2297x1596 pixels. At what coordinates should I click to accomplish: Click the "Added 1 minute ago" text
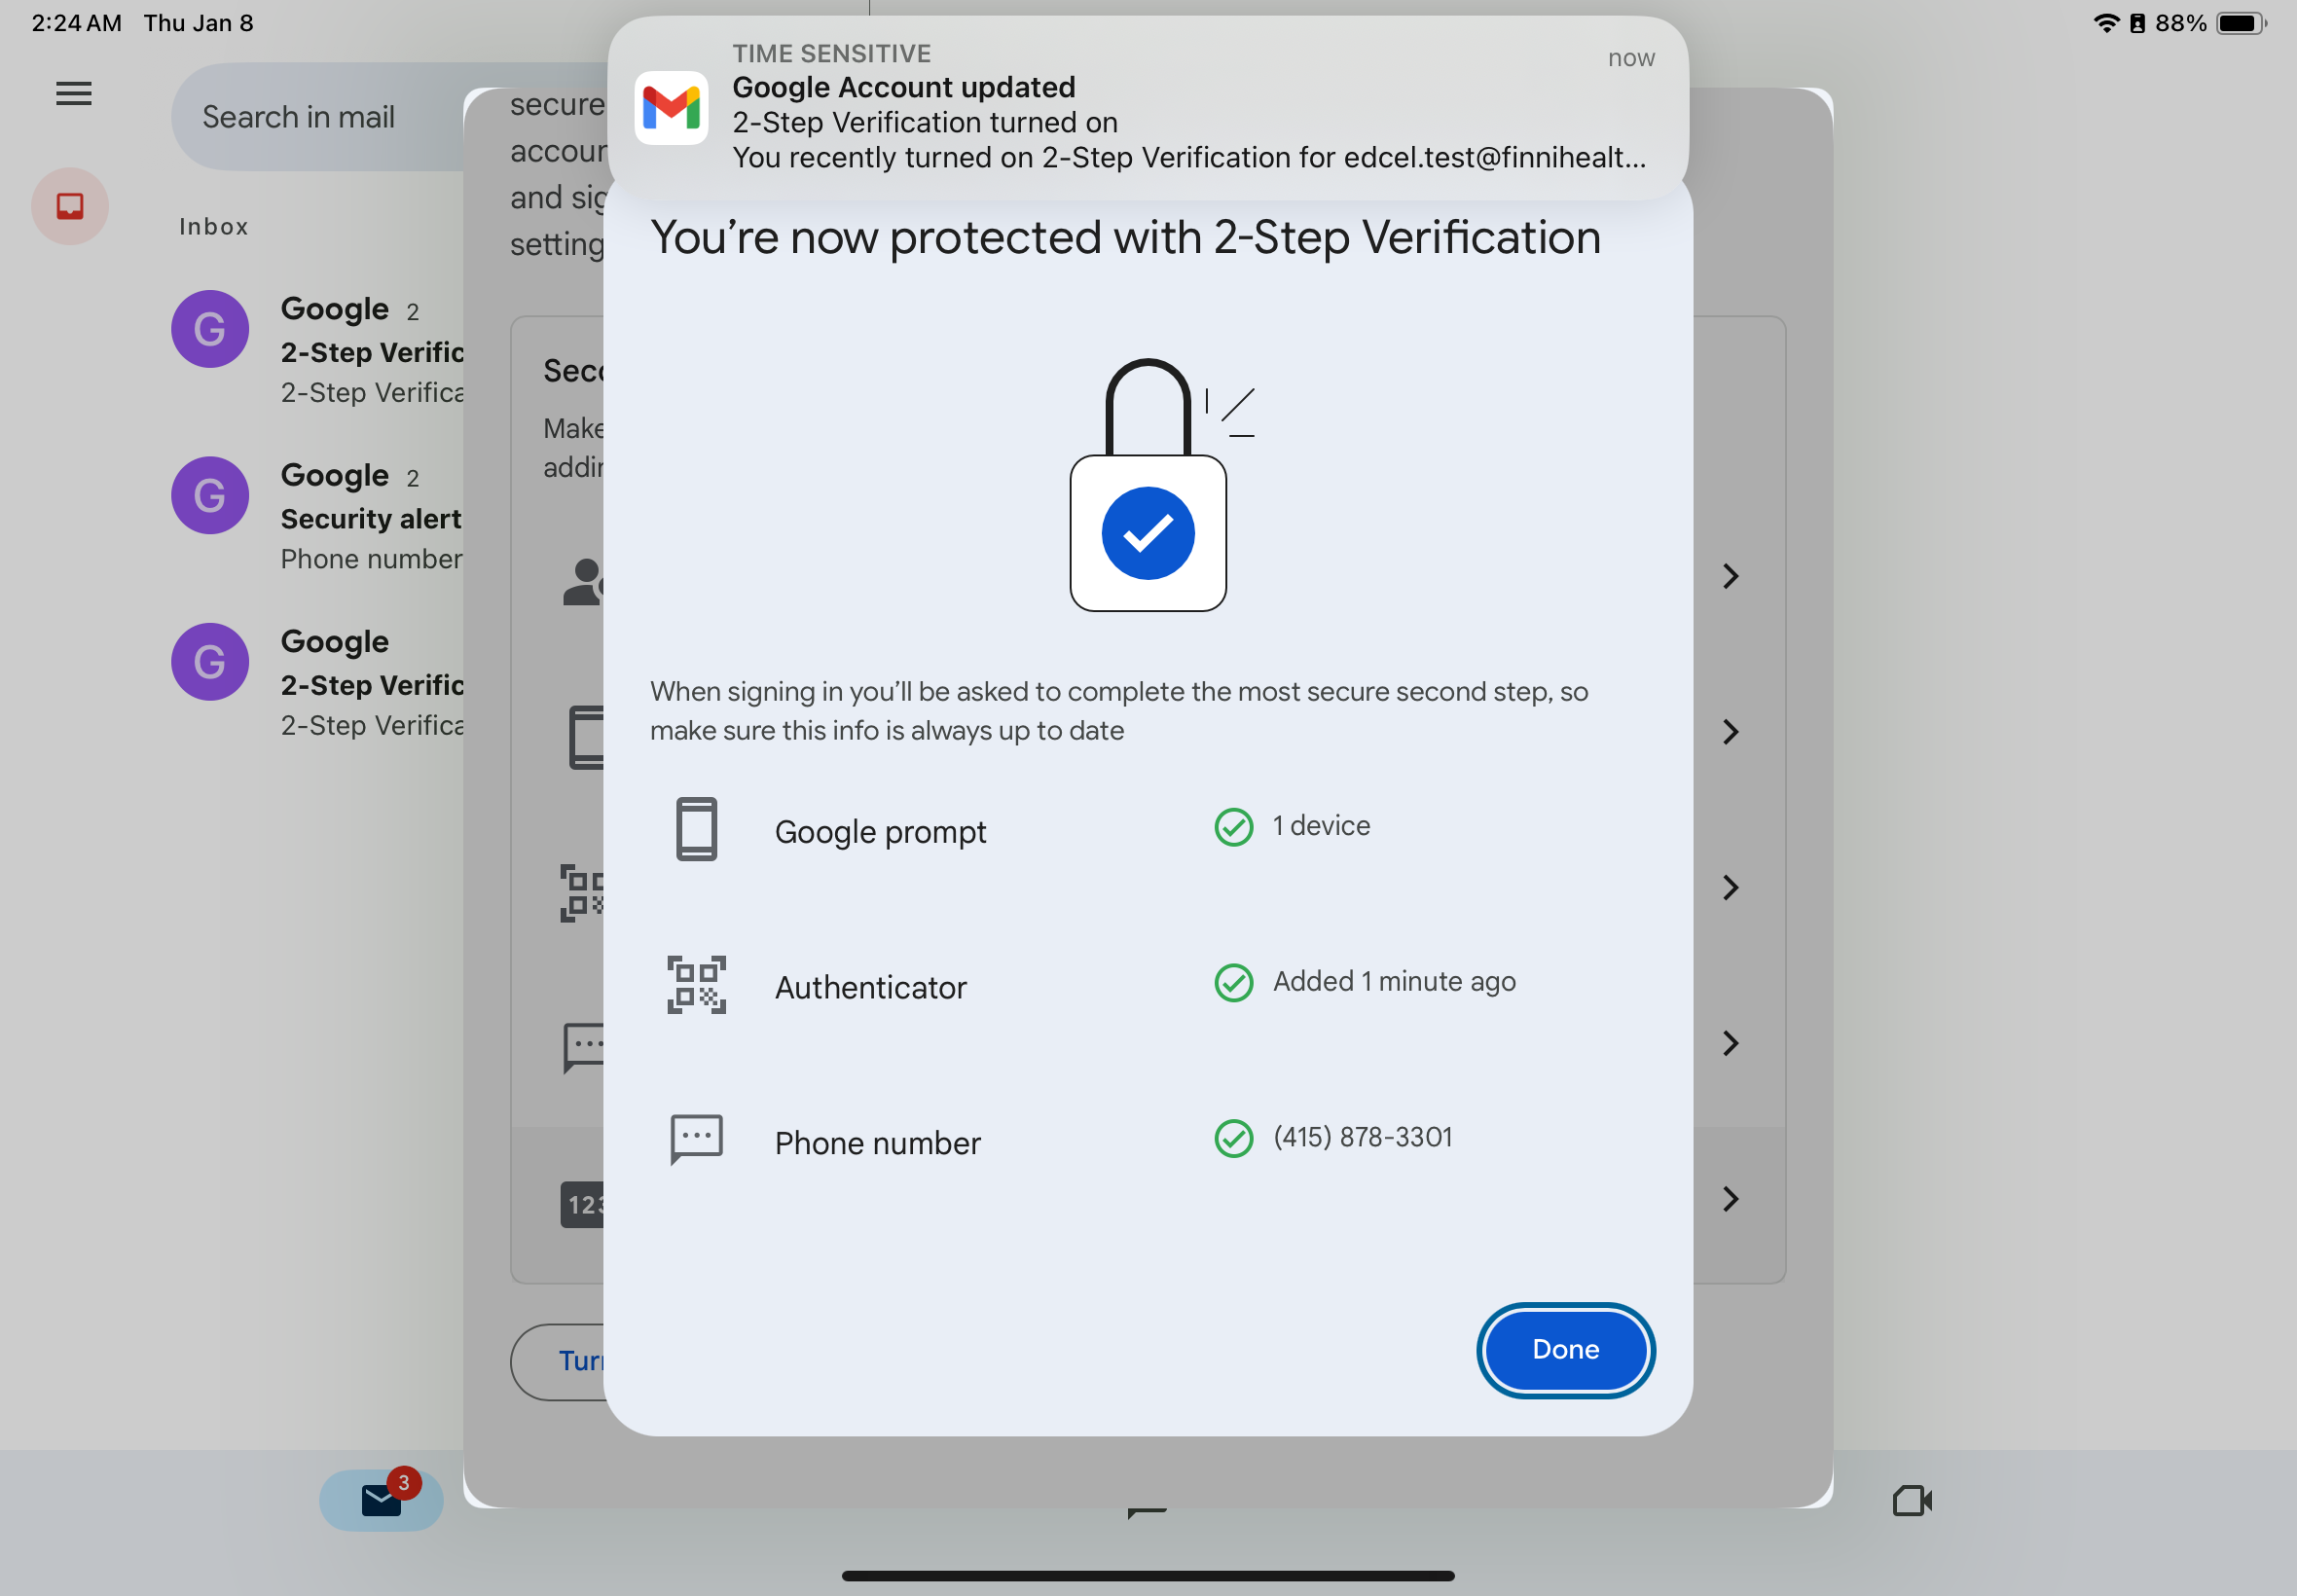(x=1394, y=982)
